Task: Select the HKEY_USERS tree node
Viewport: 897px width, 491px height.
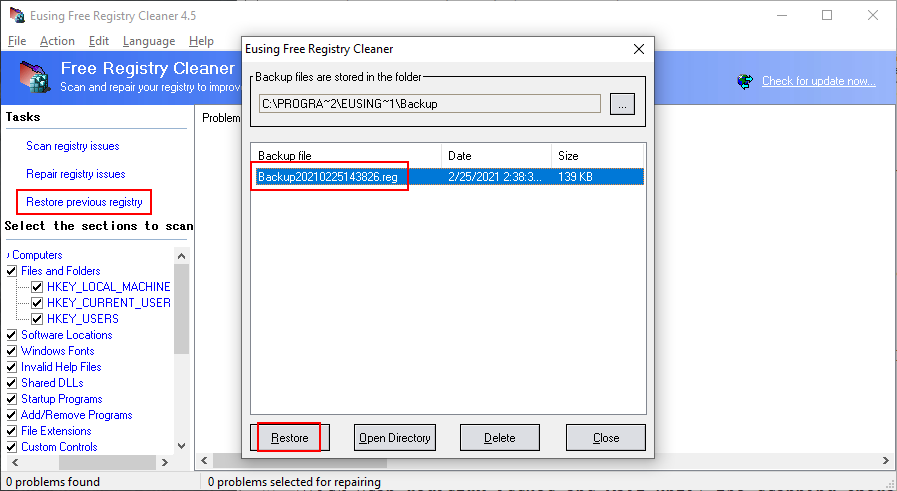Action: [x=83, y=319]
